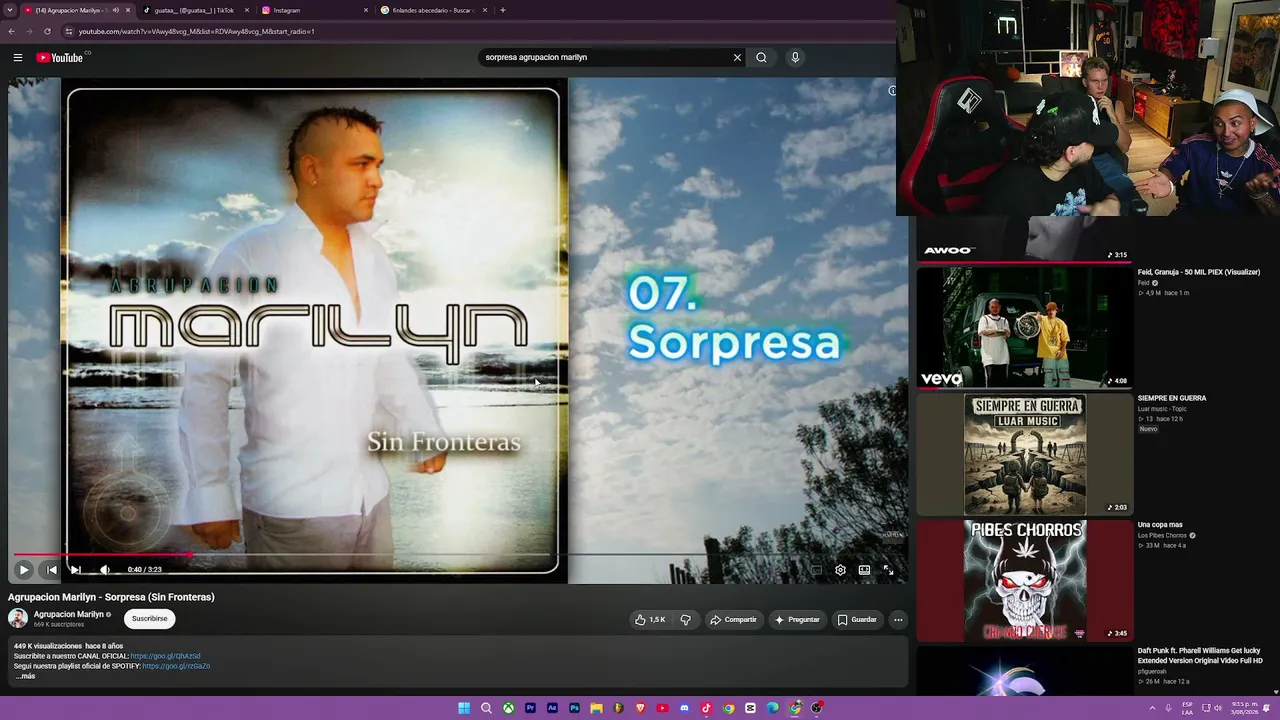Open Discord from the taskbar

[x=684, y=708]
